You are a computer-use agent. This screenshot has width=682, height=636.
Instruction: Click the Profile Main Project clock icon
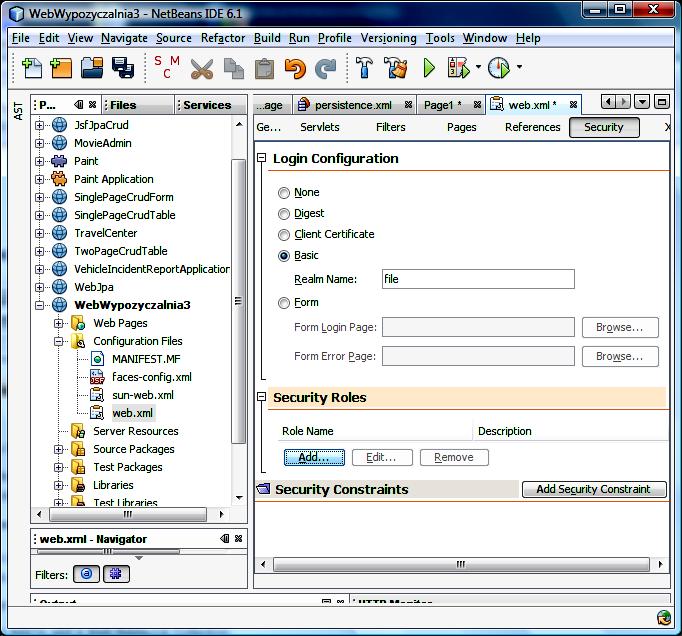click(499, 68)
